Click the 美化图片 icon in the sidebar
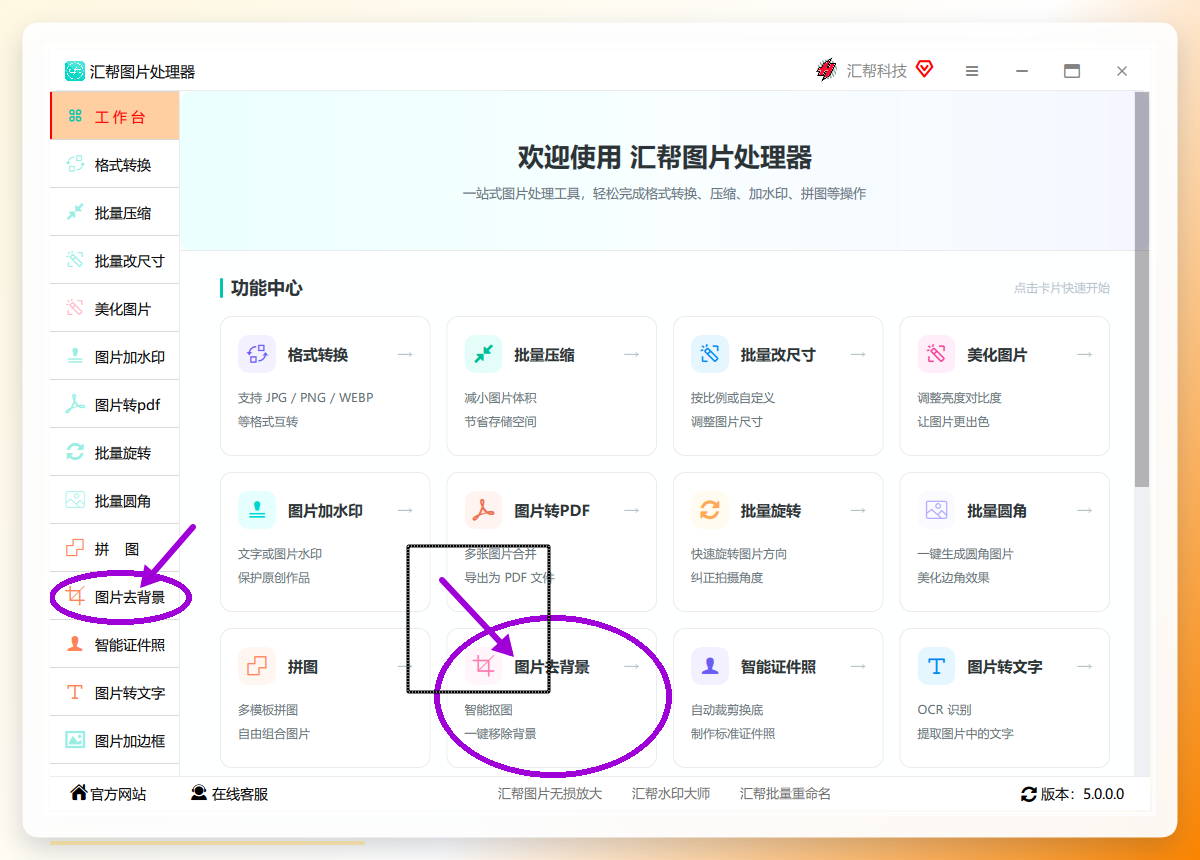 pos(75,309)
